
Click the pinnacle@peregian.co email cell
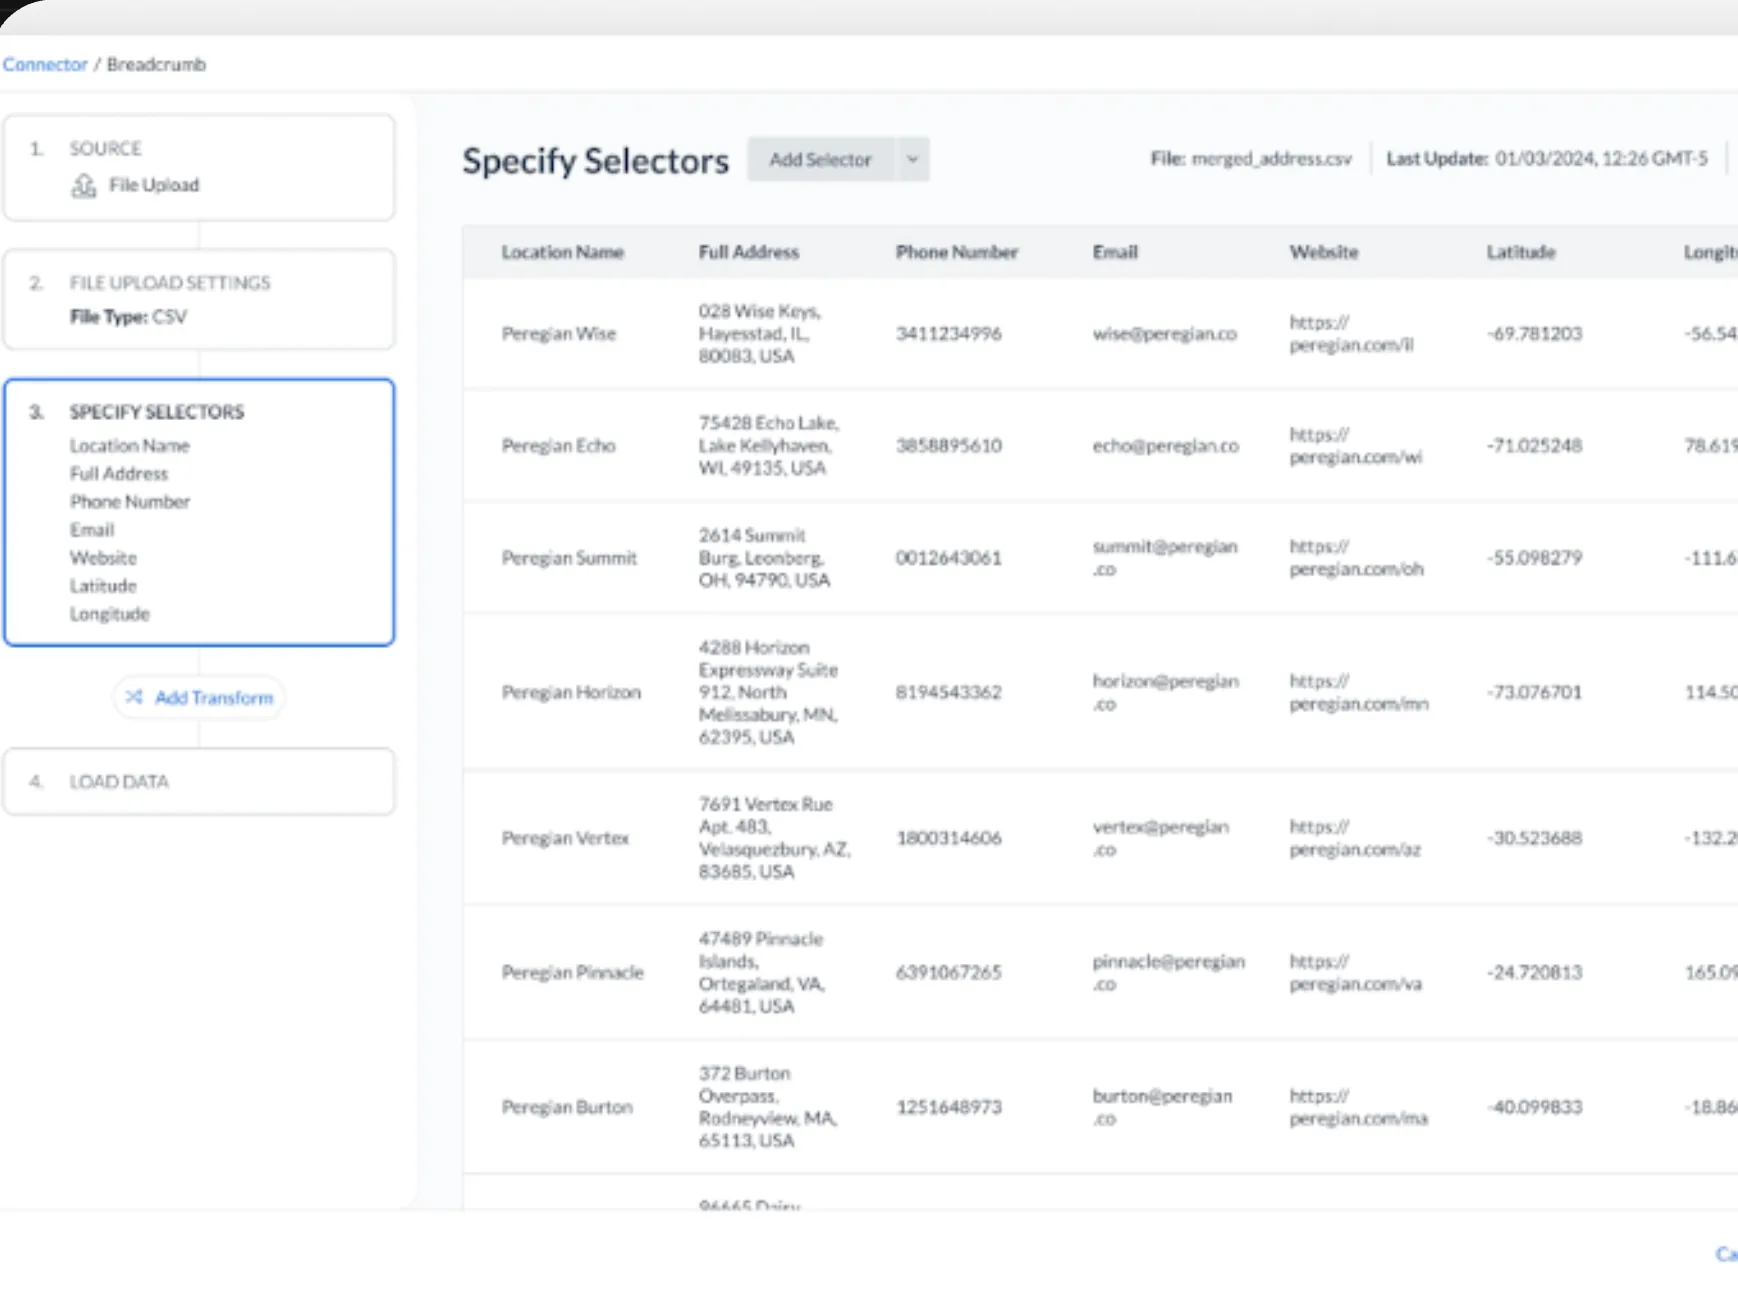click(1168, 972)
